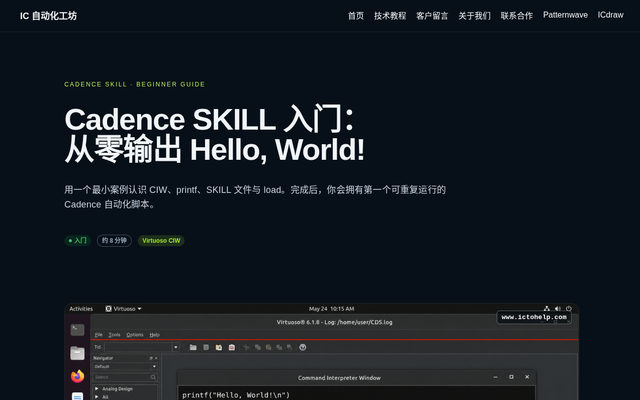Expand the toolbar input history dropdown arrow

pyautogui.click(x=176, y=347)
